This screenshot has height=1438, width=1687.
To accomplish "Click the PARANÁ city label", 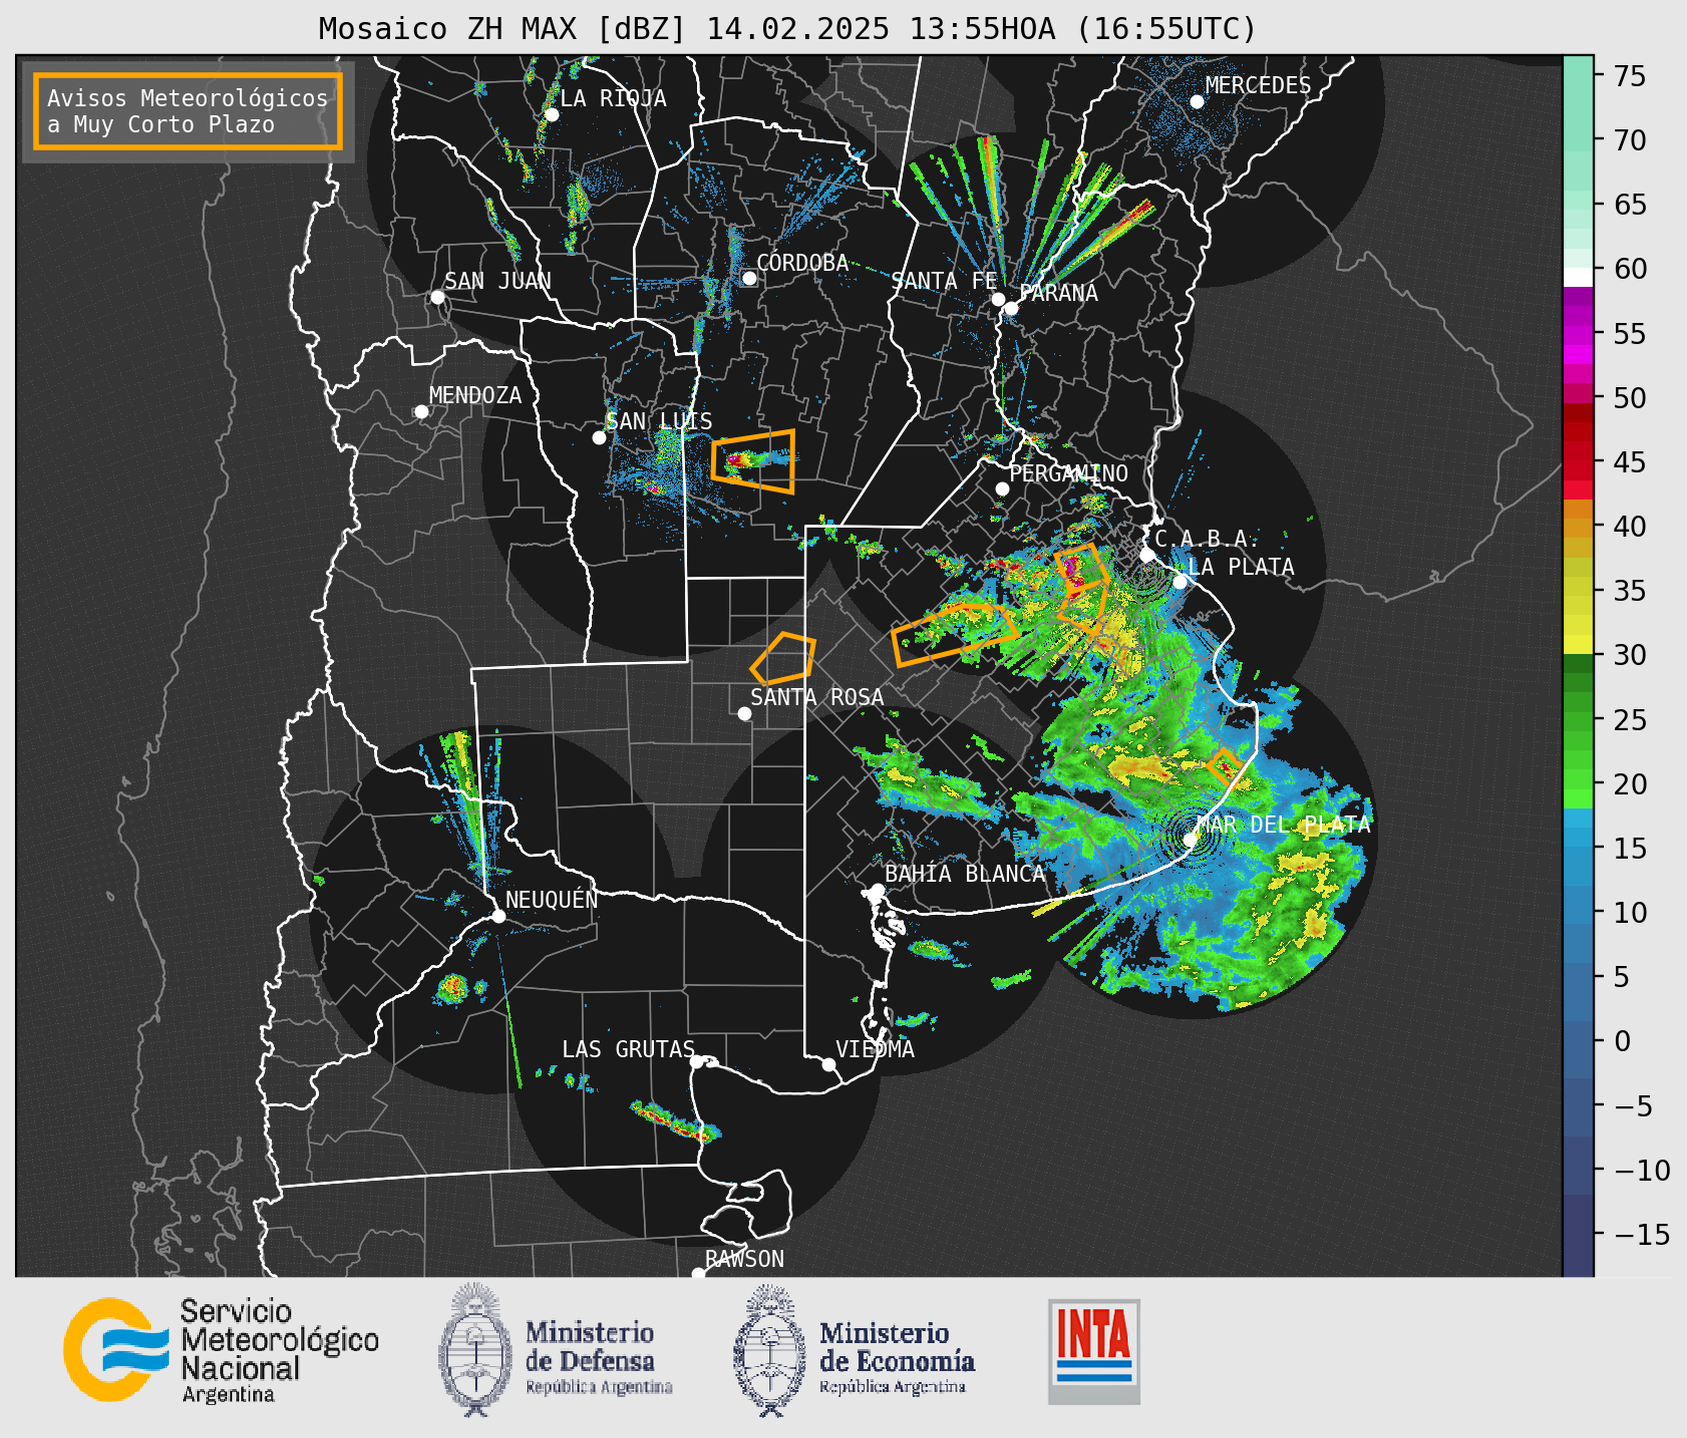I will 1058,293.
